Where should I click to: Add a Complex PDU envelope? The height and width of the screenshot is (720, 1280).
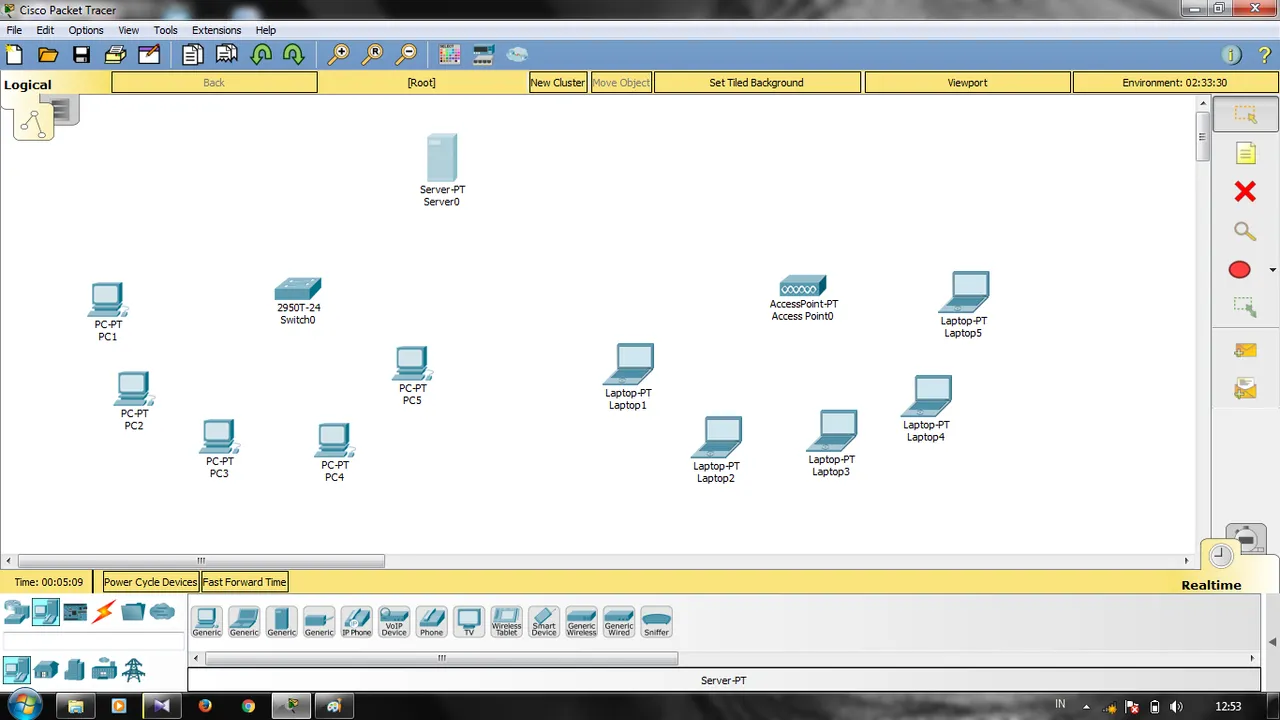pos(1245,389)
